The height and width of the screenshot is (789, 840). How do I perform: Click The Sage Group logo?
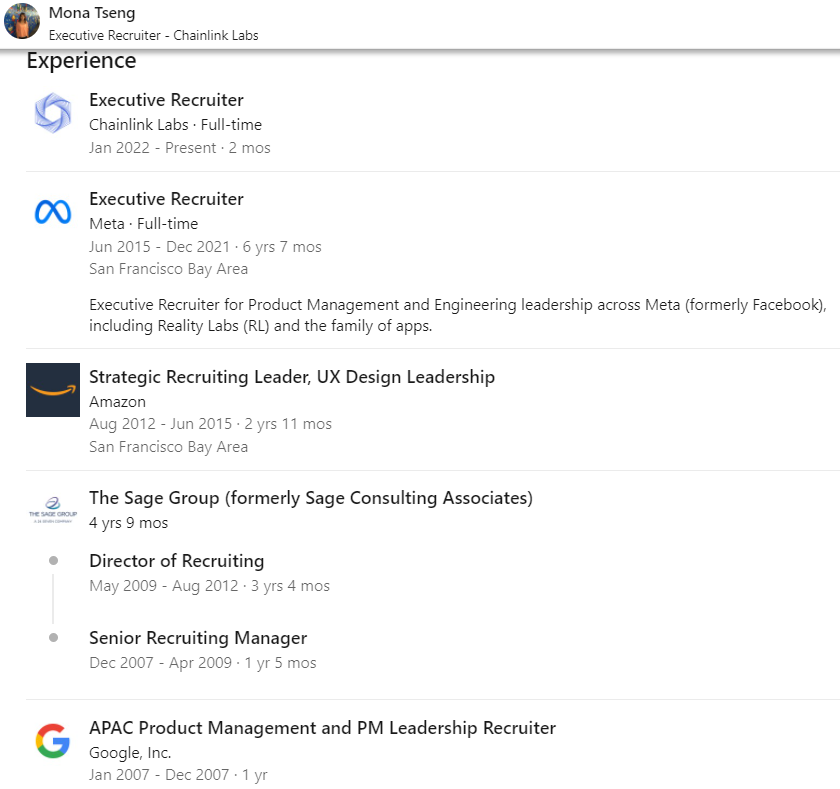(52, 510)
